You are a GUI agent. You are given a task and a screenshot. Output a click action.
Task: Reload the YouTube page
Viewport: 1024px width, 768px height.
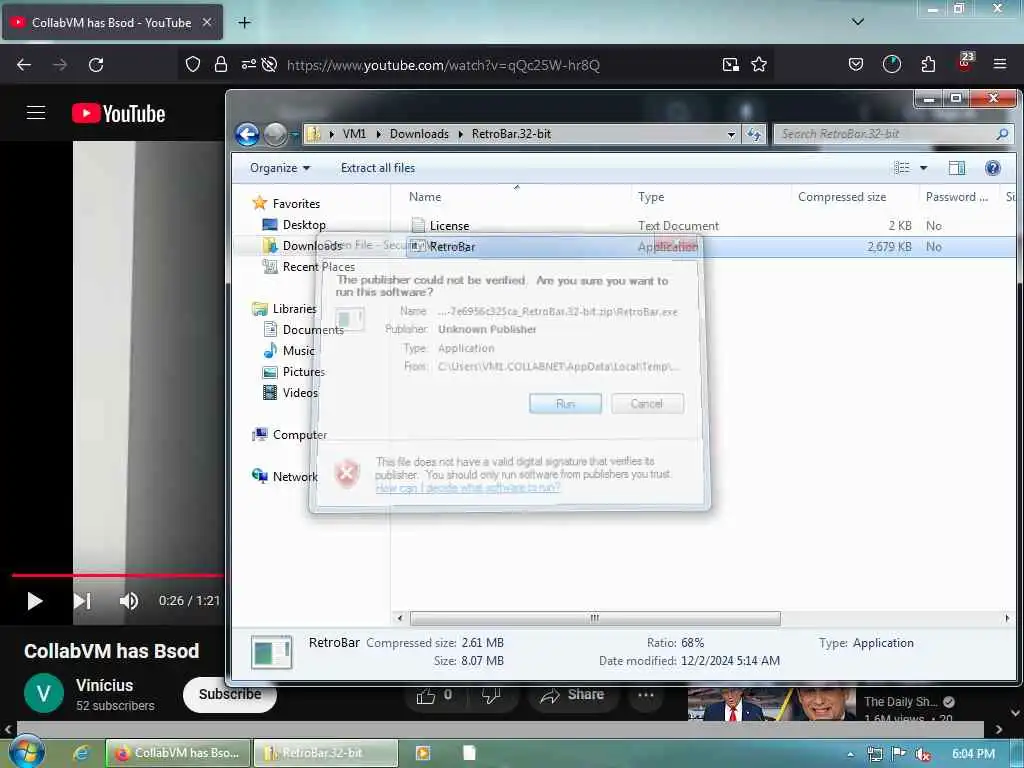click(x=96, y=65)
